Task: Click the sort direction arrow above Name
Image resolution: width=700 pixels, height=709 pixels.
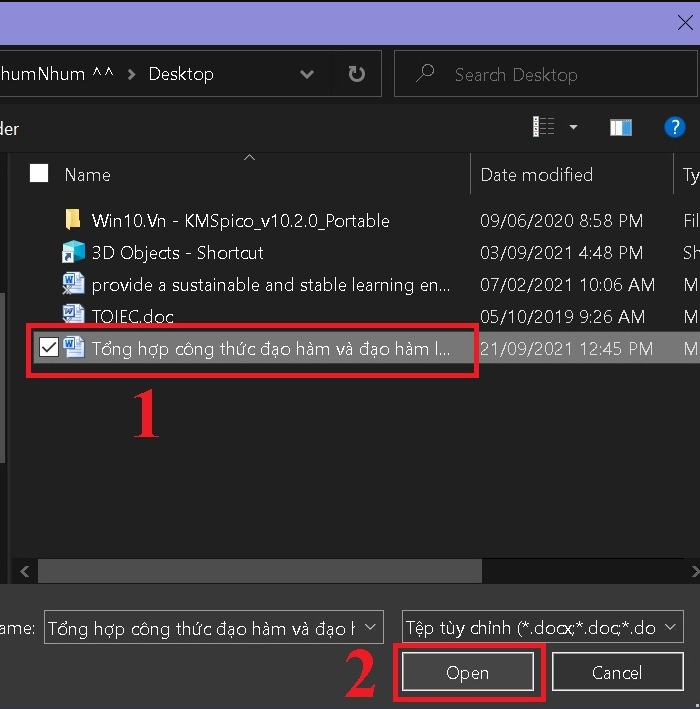Action: [249, 157]
